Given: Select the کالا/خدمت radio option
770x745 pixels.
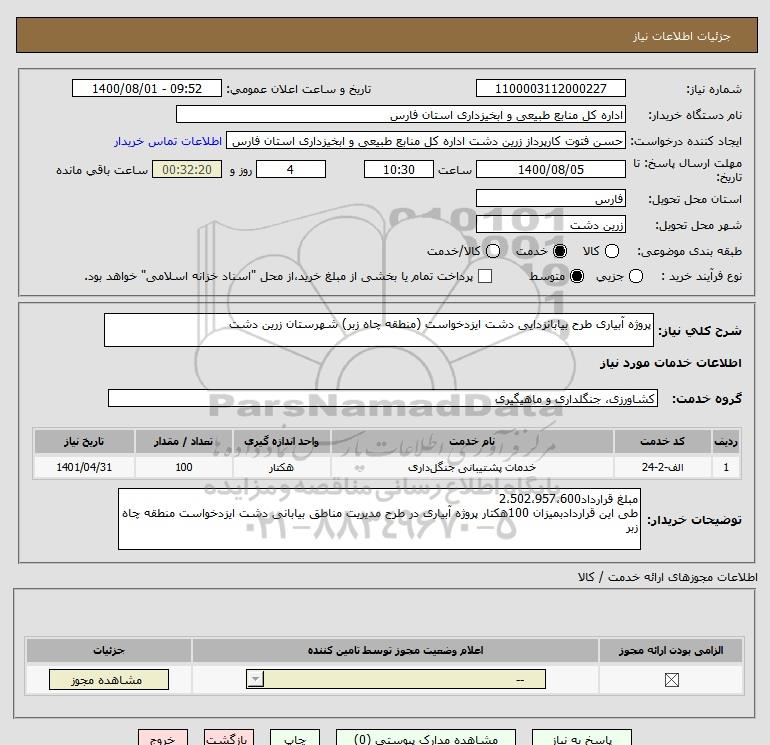Looking at the screenshot, I should pyautogui.click(x=493, y=251).
